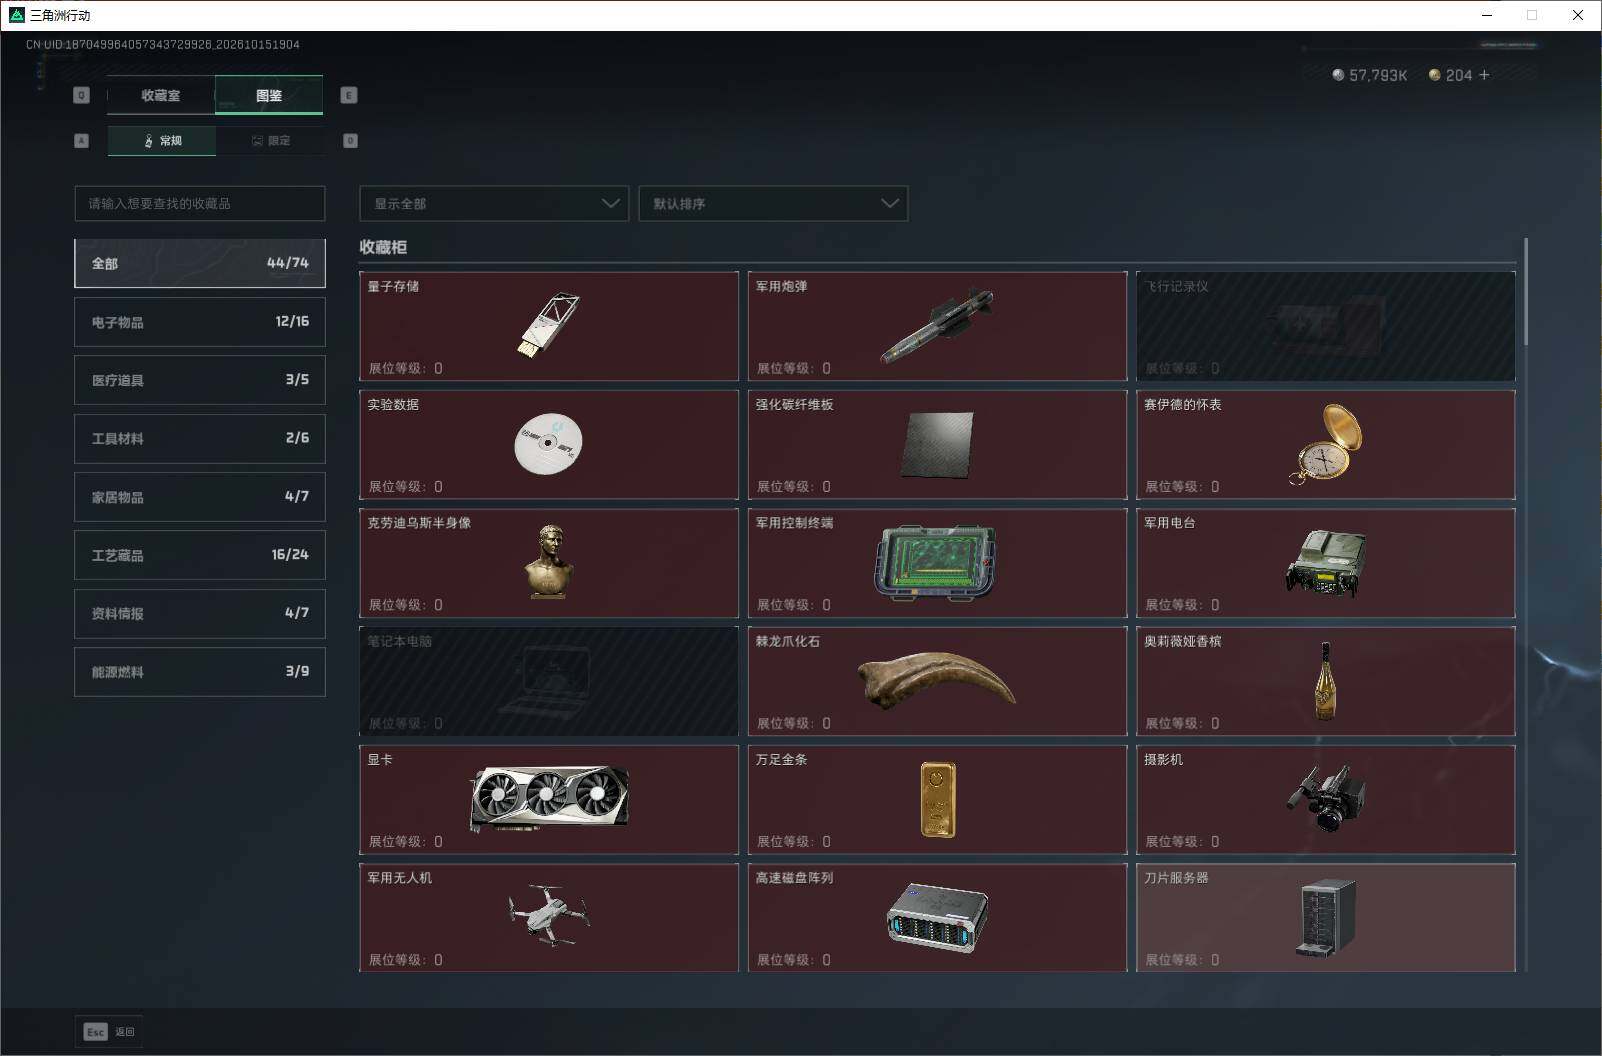1602x1056 pixels.
Task: Click the Esc 返回 back button
Action: click(x=109, y=1032)
